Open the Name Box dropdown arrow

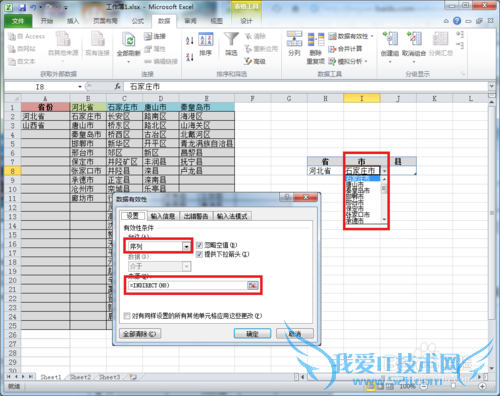[80, 87]
